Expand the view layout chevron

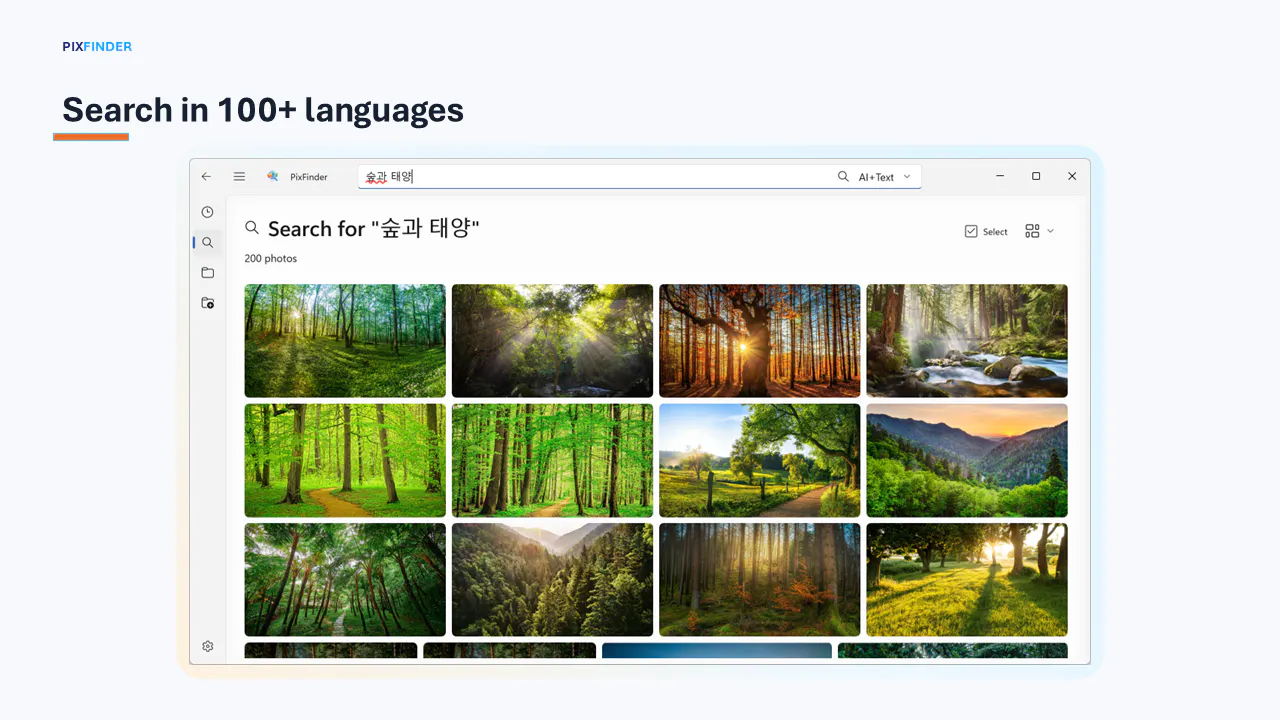tap(1050, 231)
